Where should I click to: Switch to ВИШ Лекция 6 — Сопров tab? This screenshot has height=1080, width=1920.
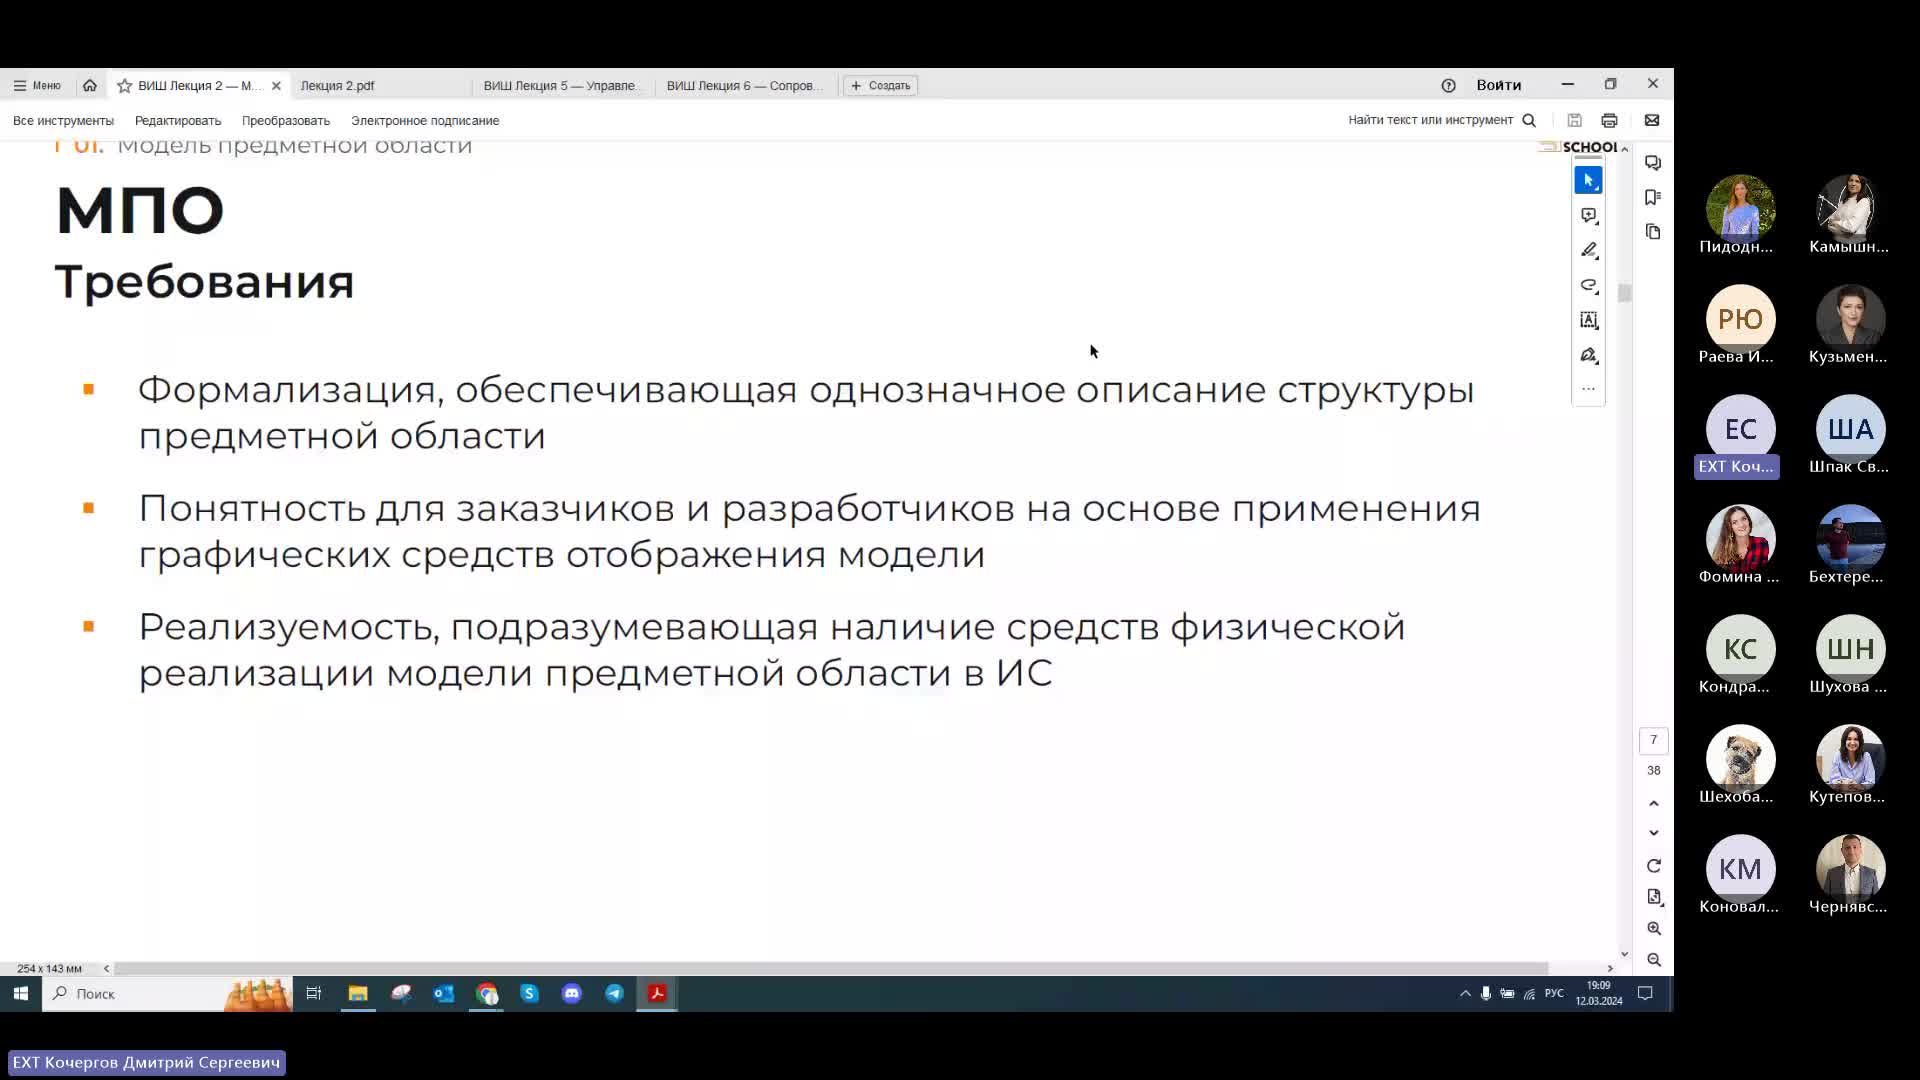tap(745, 86)
